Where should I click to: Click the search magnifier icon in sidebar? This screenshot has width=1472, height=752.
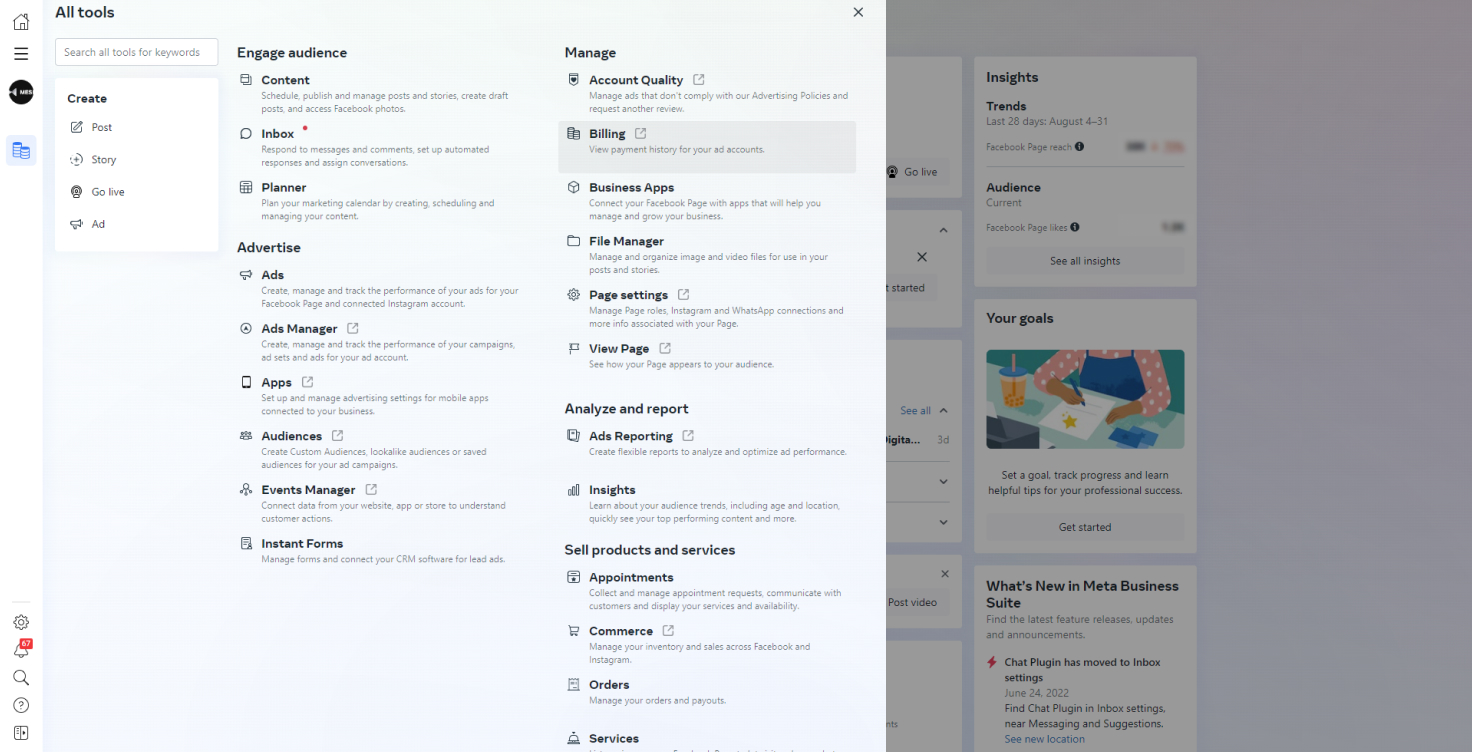(21, 678)
